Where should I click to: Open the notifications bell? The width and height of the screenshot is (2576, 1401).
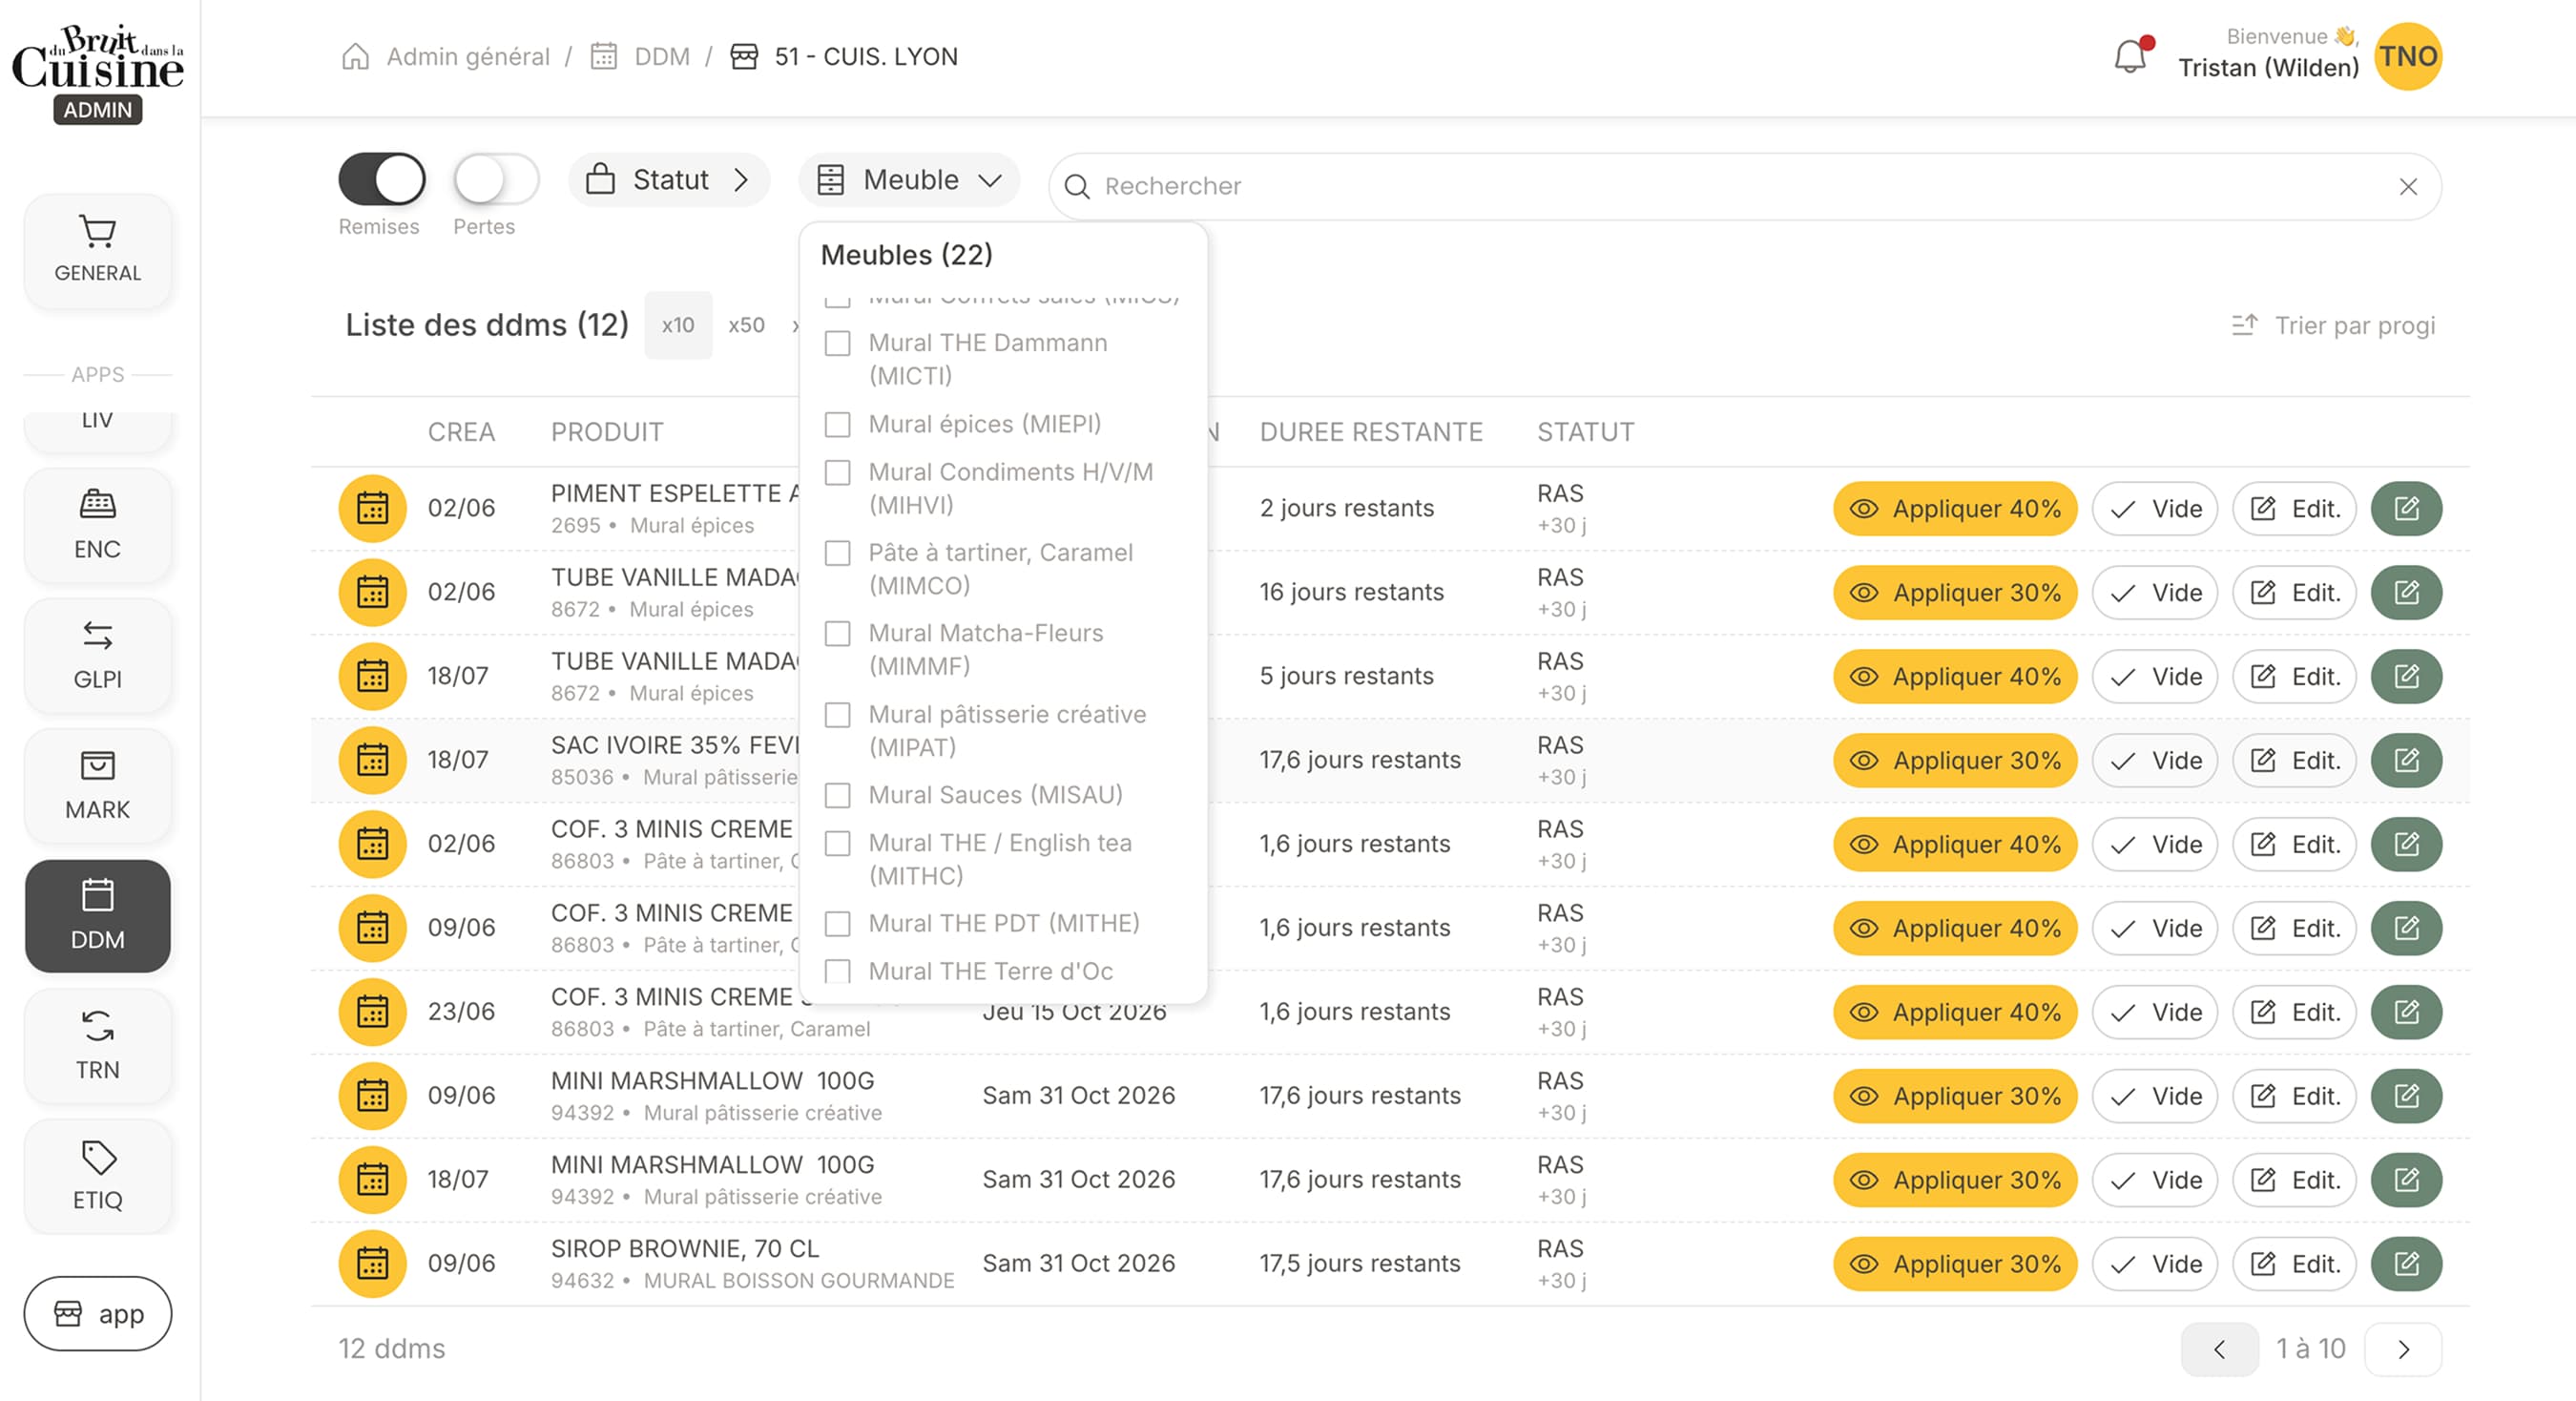point(2130,56)
